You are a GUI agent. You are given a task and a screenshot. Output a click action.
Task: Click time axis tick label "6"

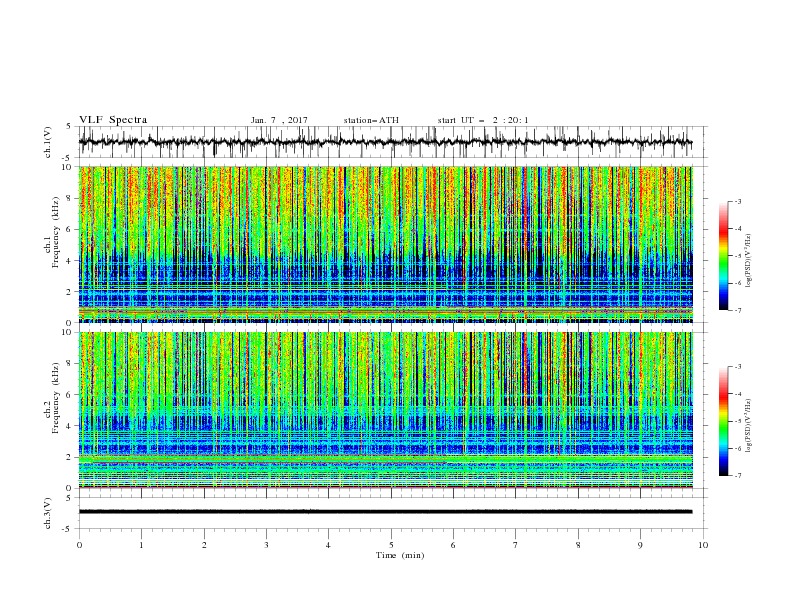click(x=453, y=545)
